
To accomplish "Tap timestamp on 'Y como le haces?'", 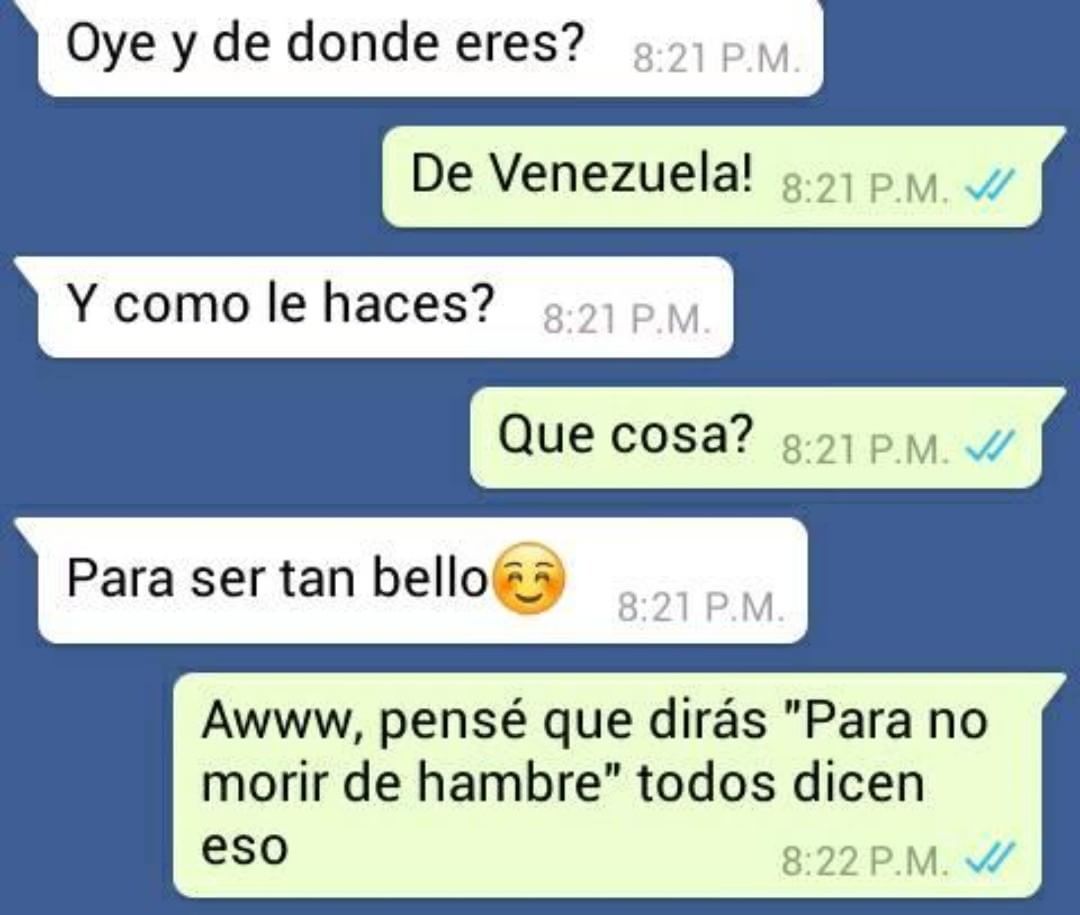I will [627, 320].
